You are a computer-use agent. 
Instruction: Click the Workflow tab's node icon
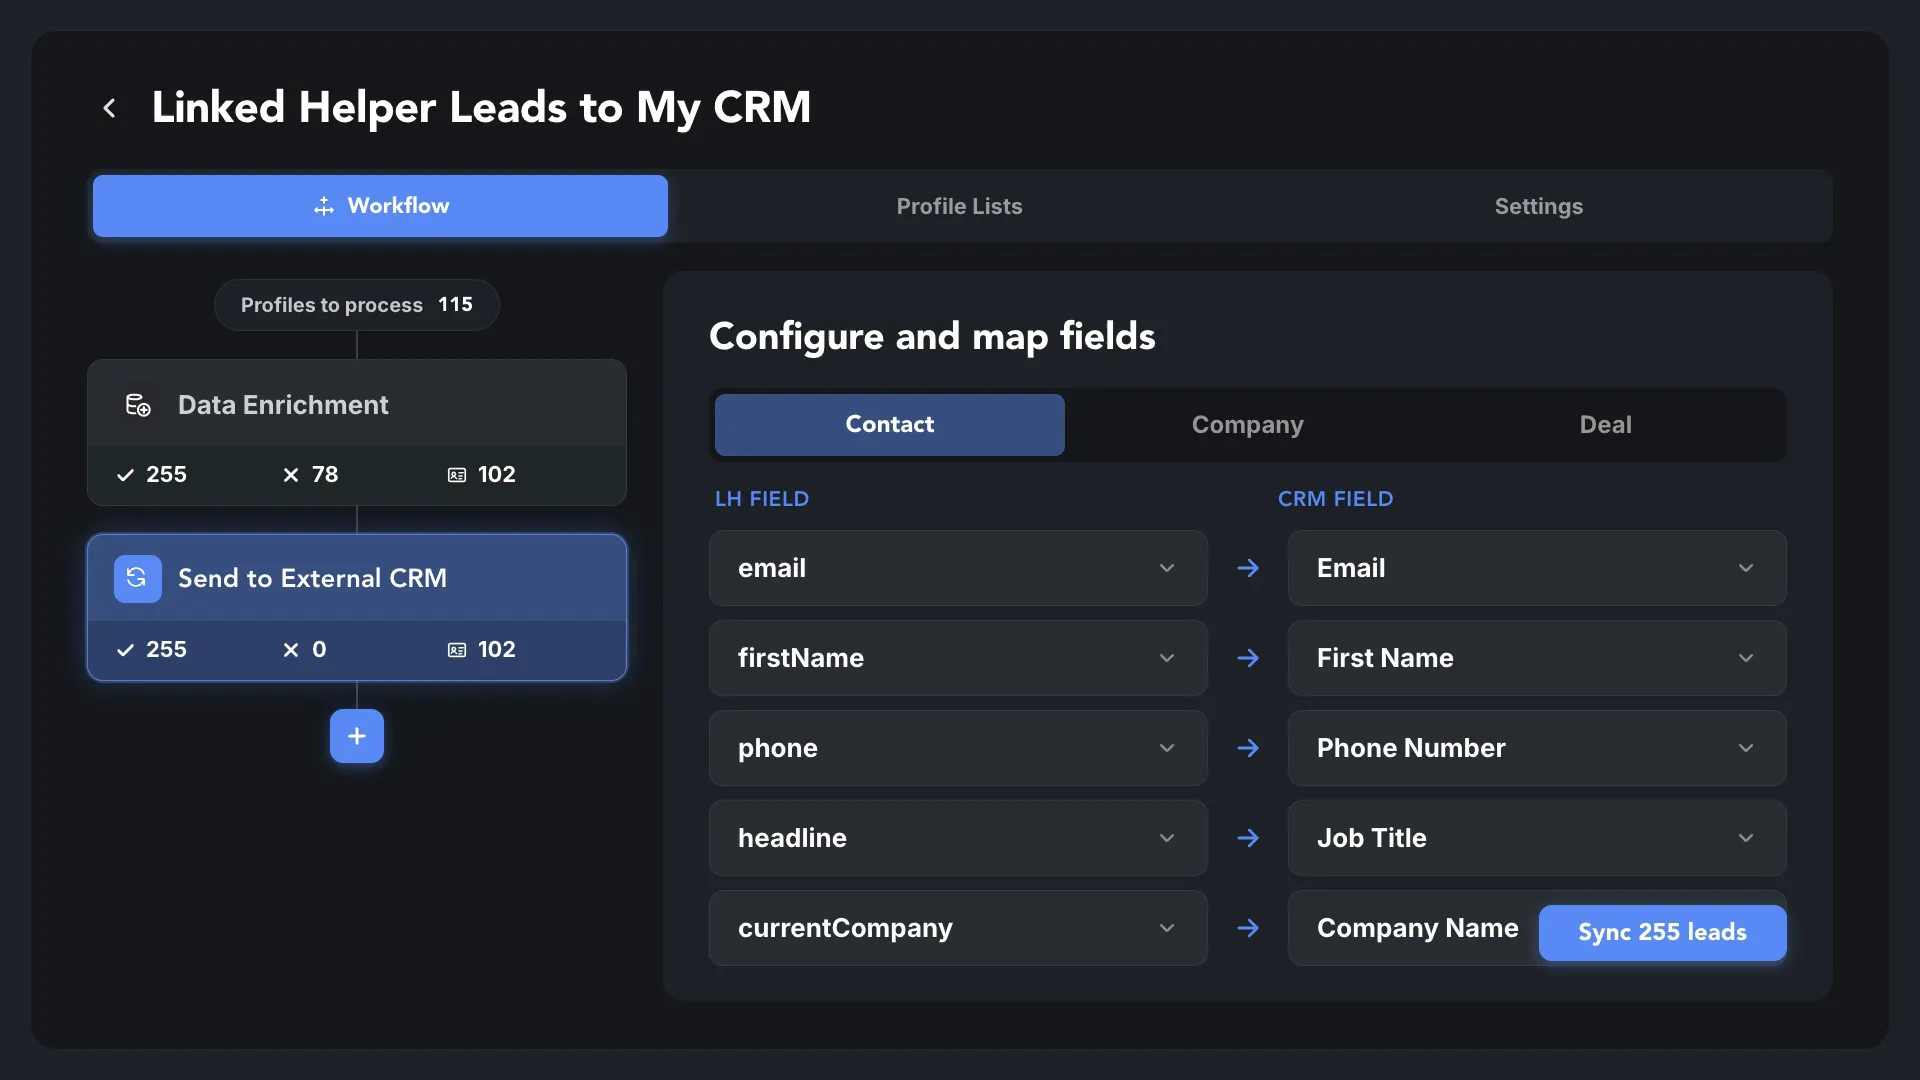click(324, 206)
